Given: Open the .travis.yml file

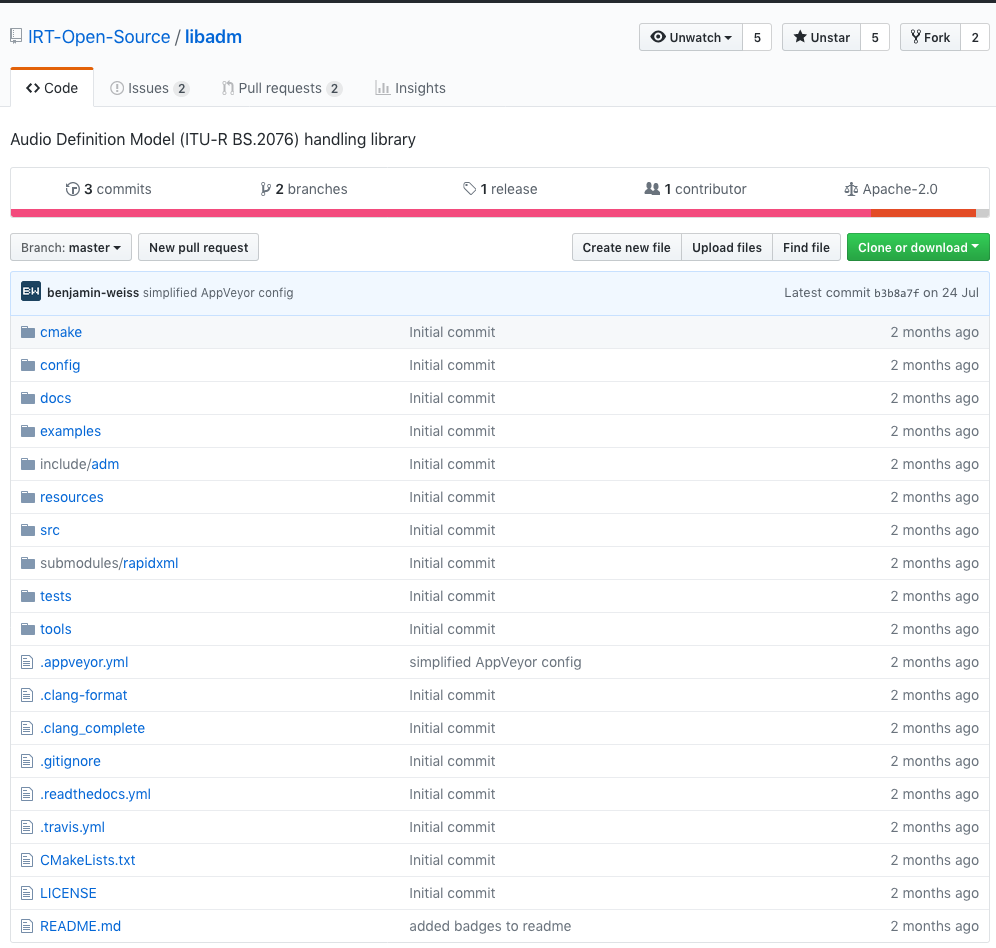Looking at the screenshot, I should 72,827.
